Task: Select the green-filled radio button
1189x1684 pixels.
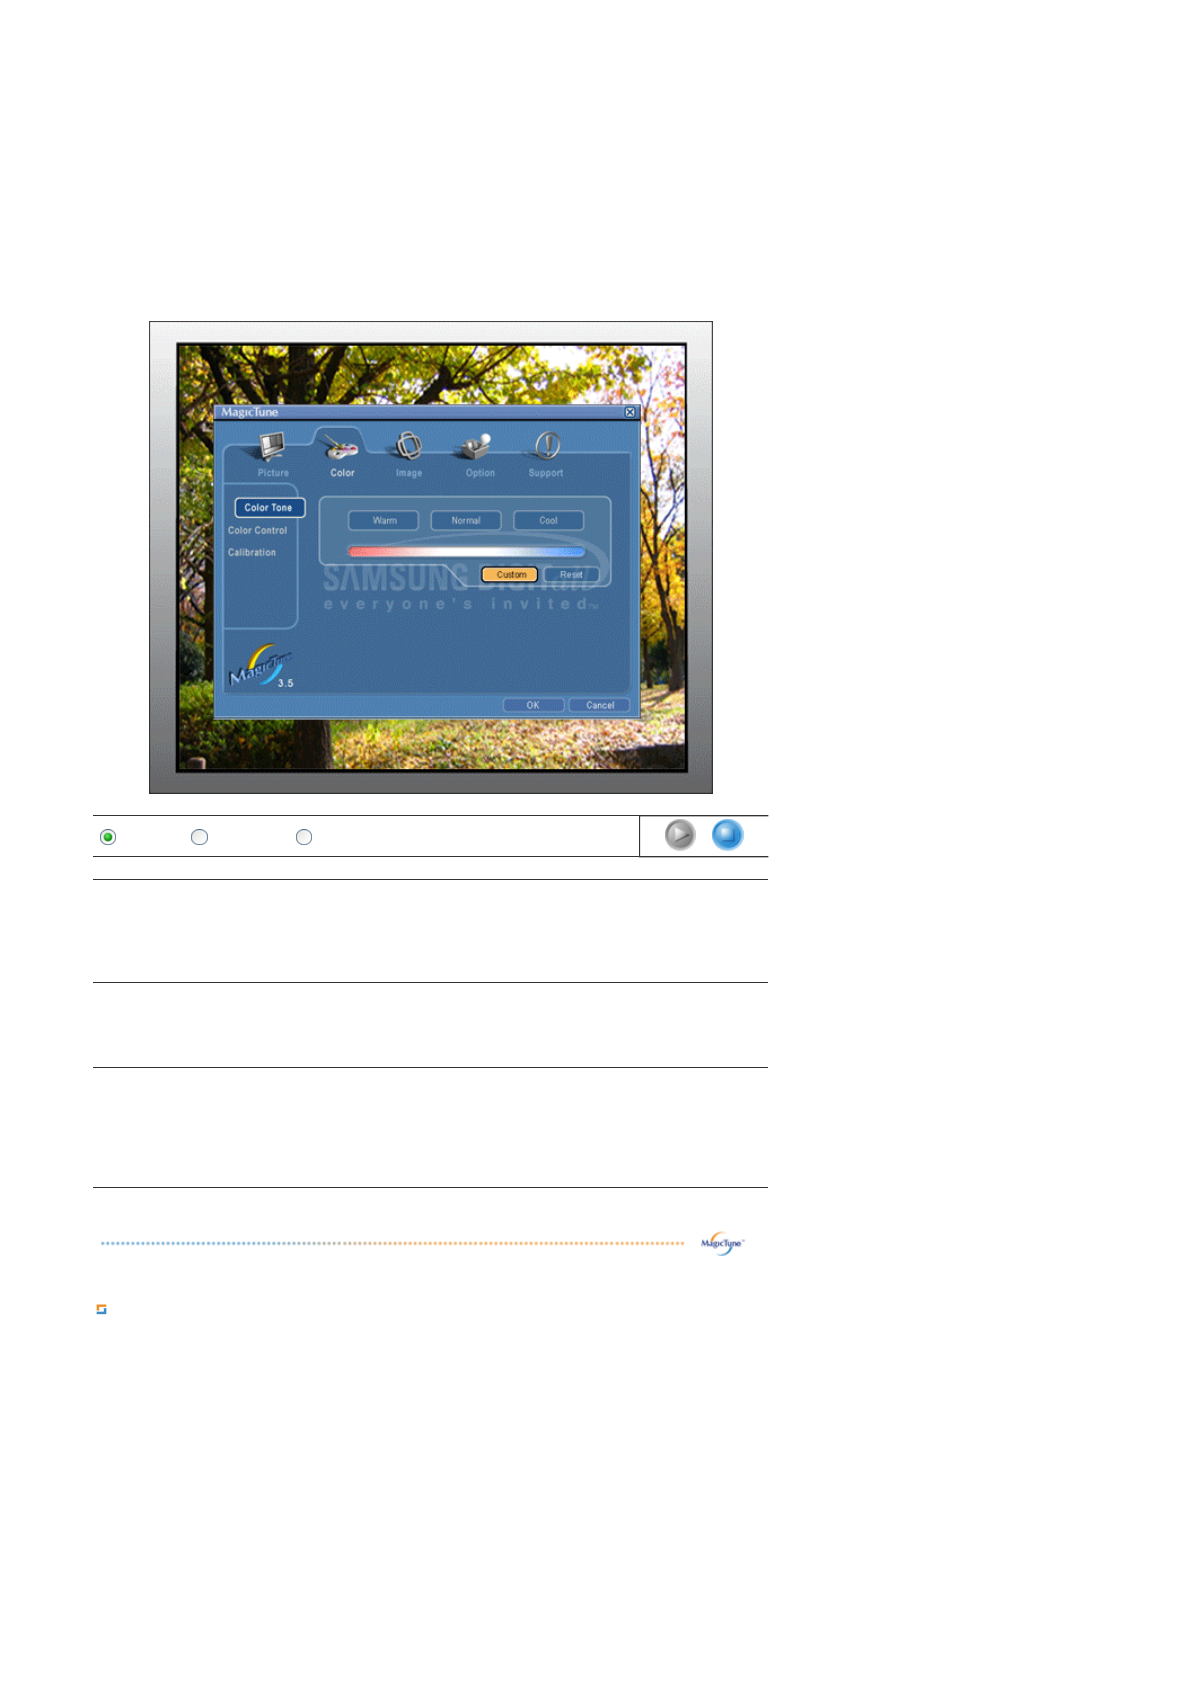Action: point(108,837)
